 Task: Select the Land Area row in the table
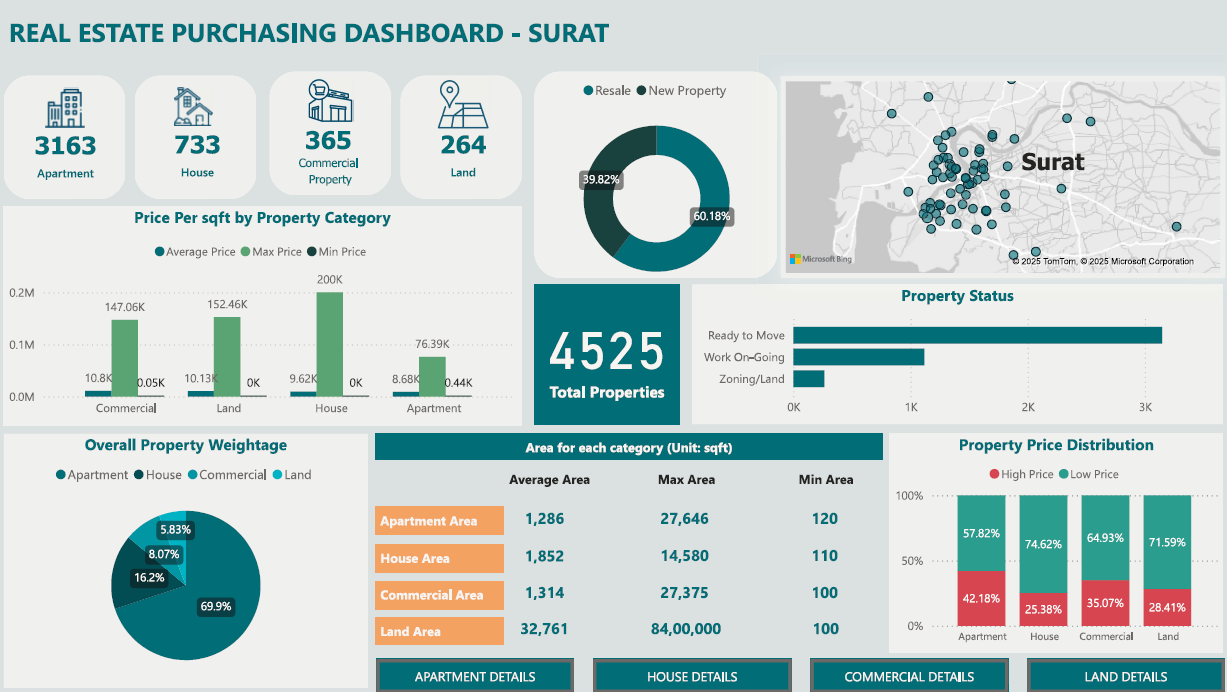pos(439,629)
